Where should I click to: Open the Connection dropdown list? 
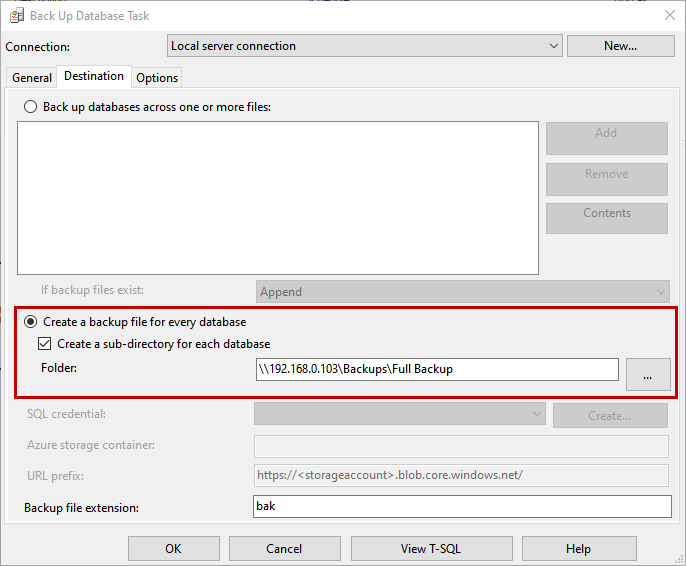(364, 46)
